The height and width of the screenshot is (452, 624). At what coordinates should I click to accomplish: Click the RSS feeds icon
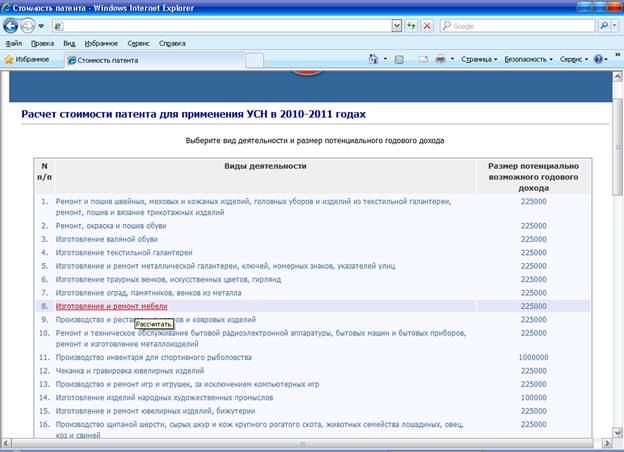[x=399, y=60]
